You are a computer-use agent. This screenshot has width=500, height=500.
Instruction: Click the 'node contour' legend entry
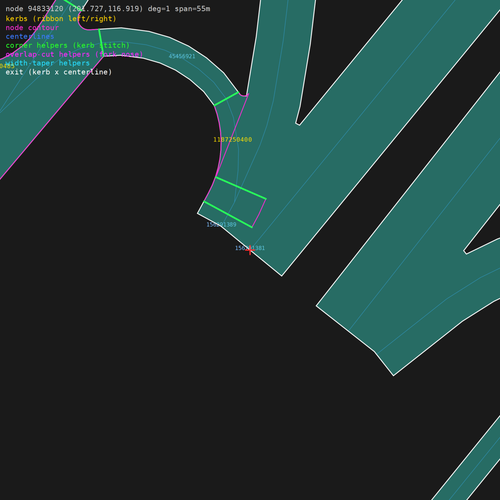click(32, 28)
